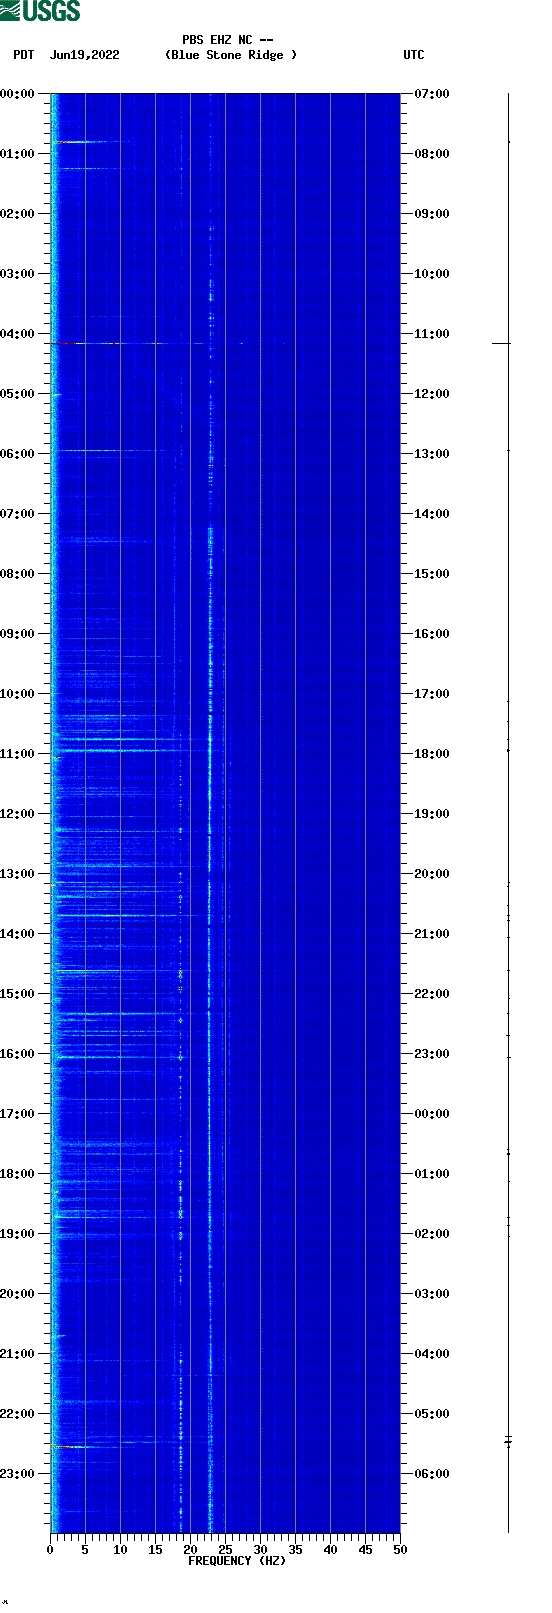The image size is (552, 1613).
Task: Click the USGS logo
Action: pyautogui.click(x=41, y=11)
